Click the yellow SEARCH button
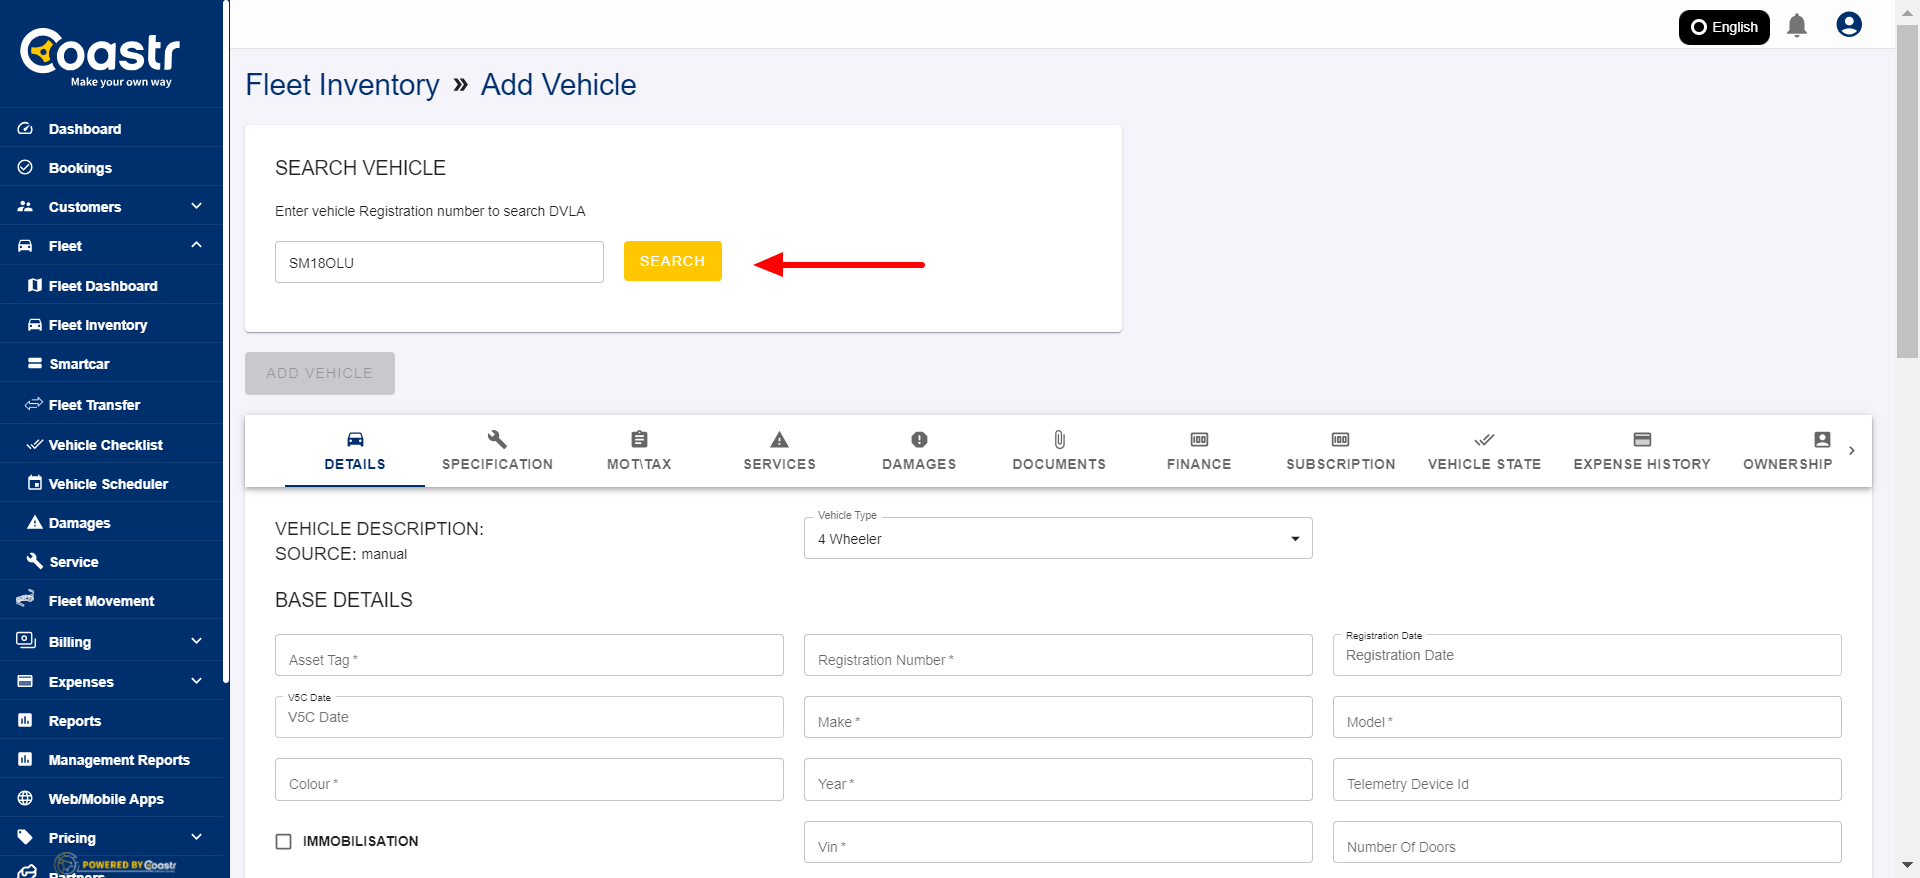The width and height of the screenshot is (1920, 878). click(x=673, y=261)
